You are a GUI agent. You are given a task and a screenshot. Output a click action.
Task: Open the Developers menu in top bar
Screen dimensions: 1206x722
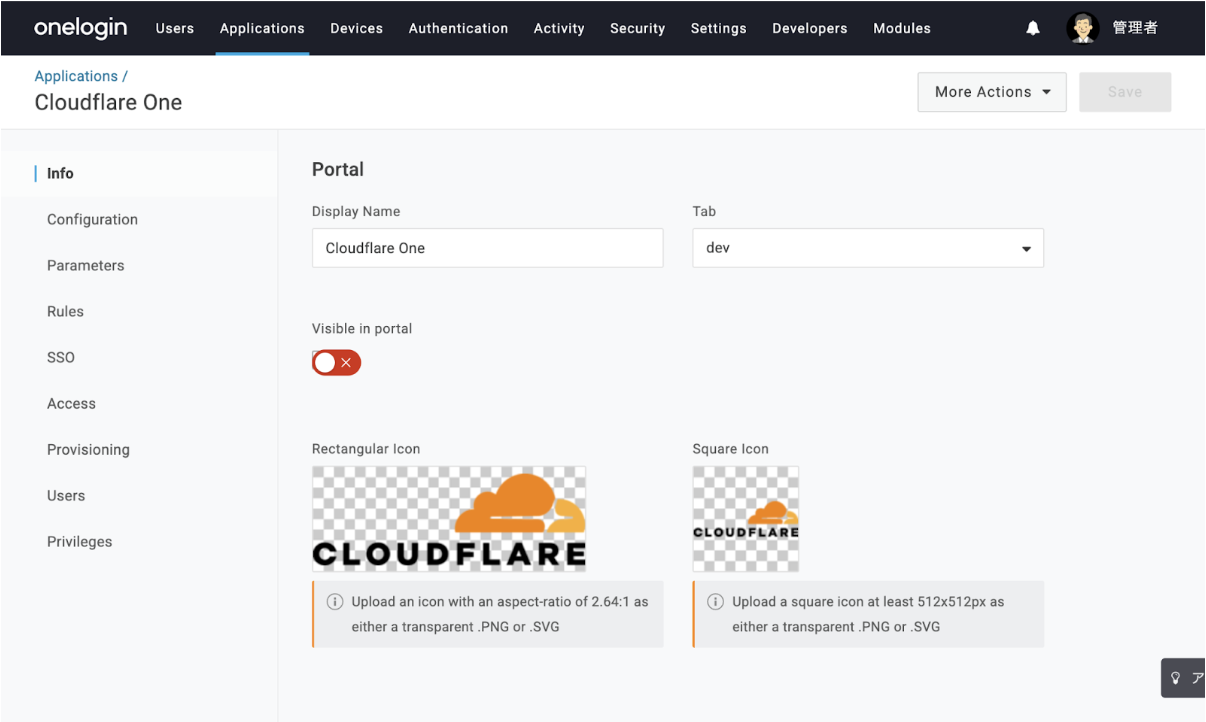click(809, 28)
